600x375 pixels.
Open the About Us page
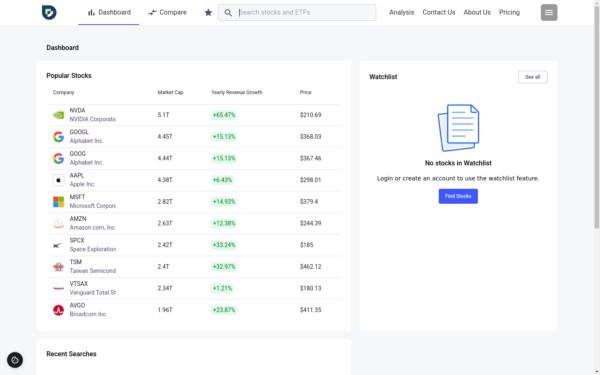point(477,12)
